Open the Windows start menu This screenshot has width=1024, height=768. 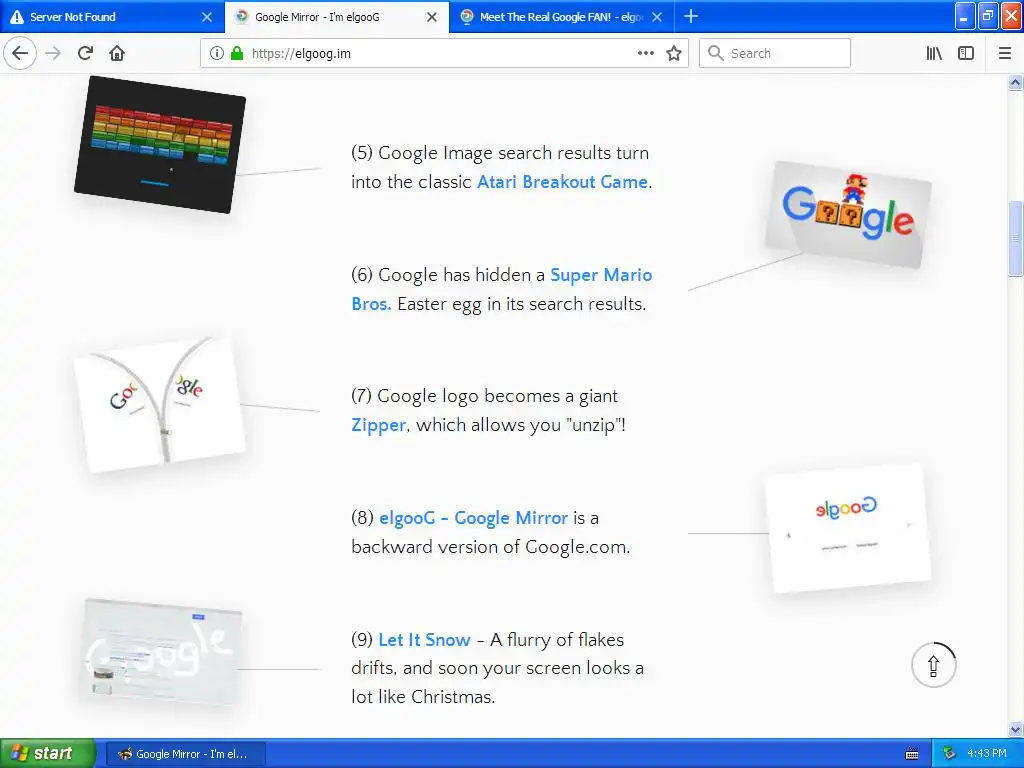[x=47, y=753]
